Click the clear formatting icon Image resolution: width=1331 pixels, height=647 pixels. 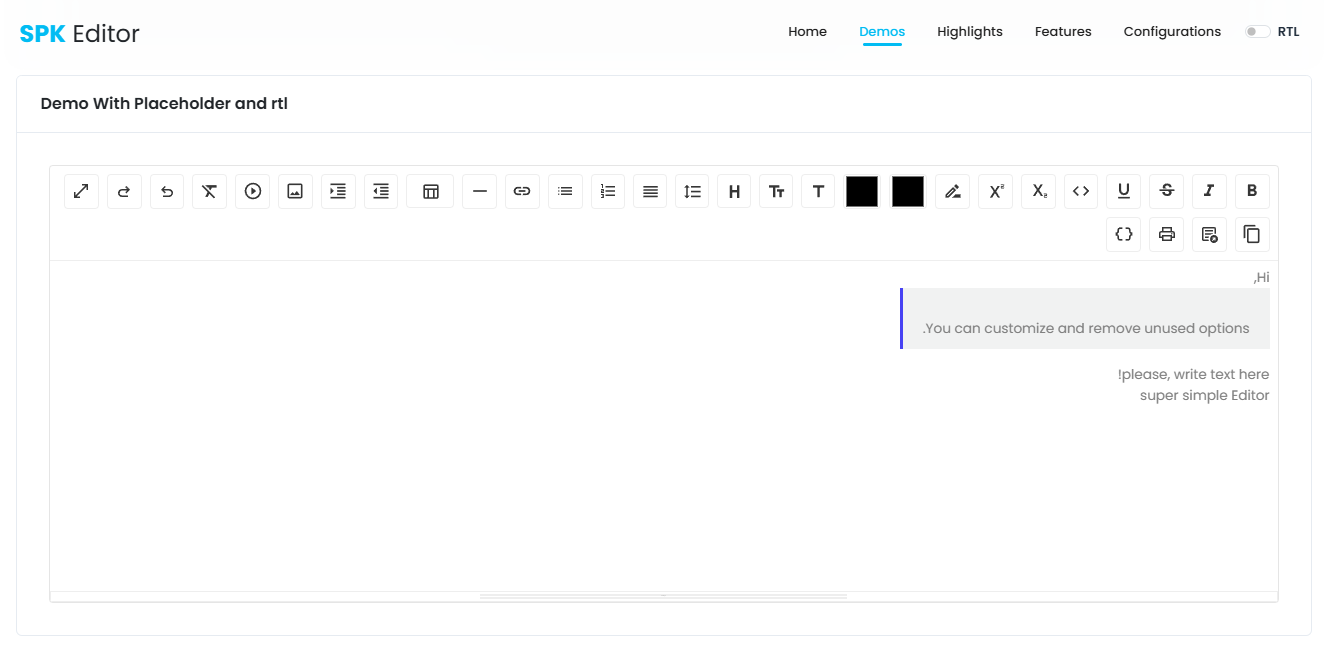pos(209,191)
